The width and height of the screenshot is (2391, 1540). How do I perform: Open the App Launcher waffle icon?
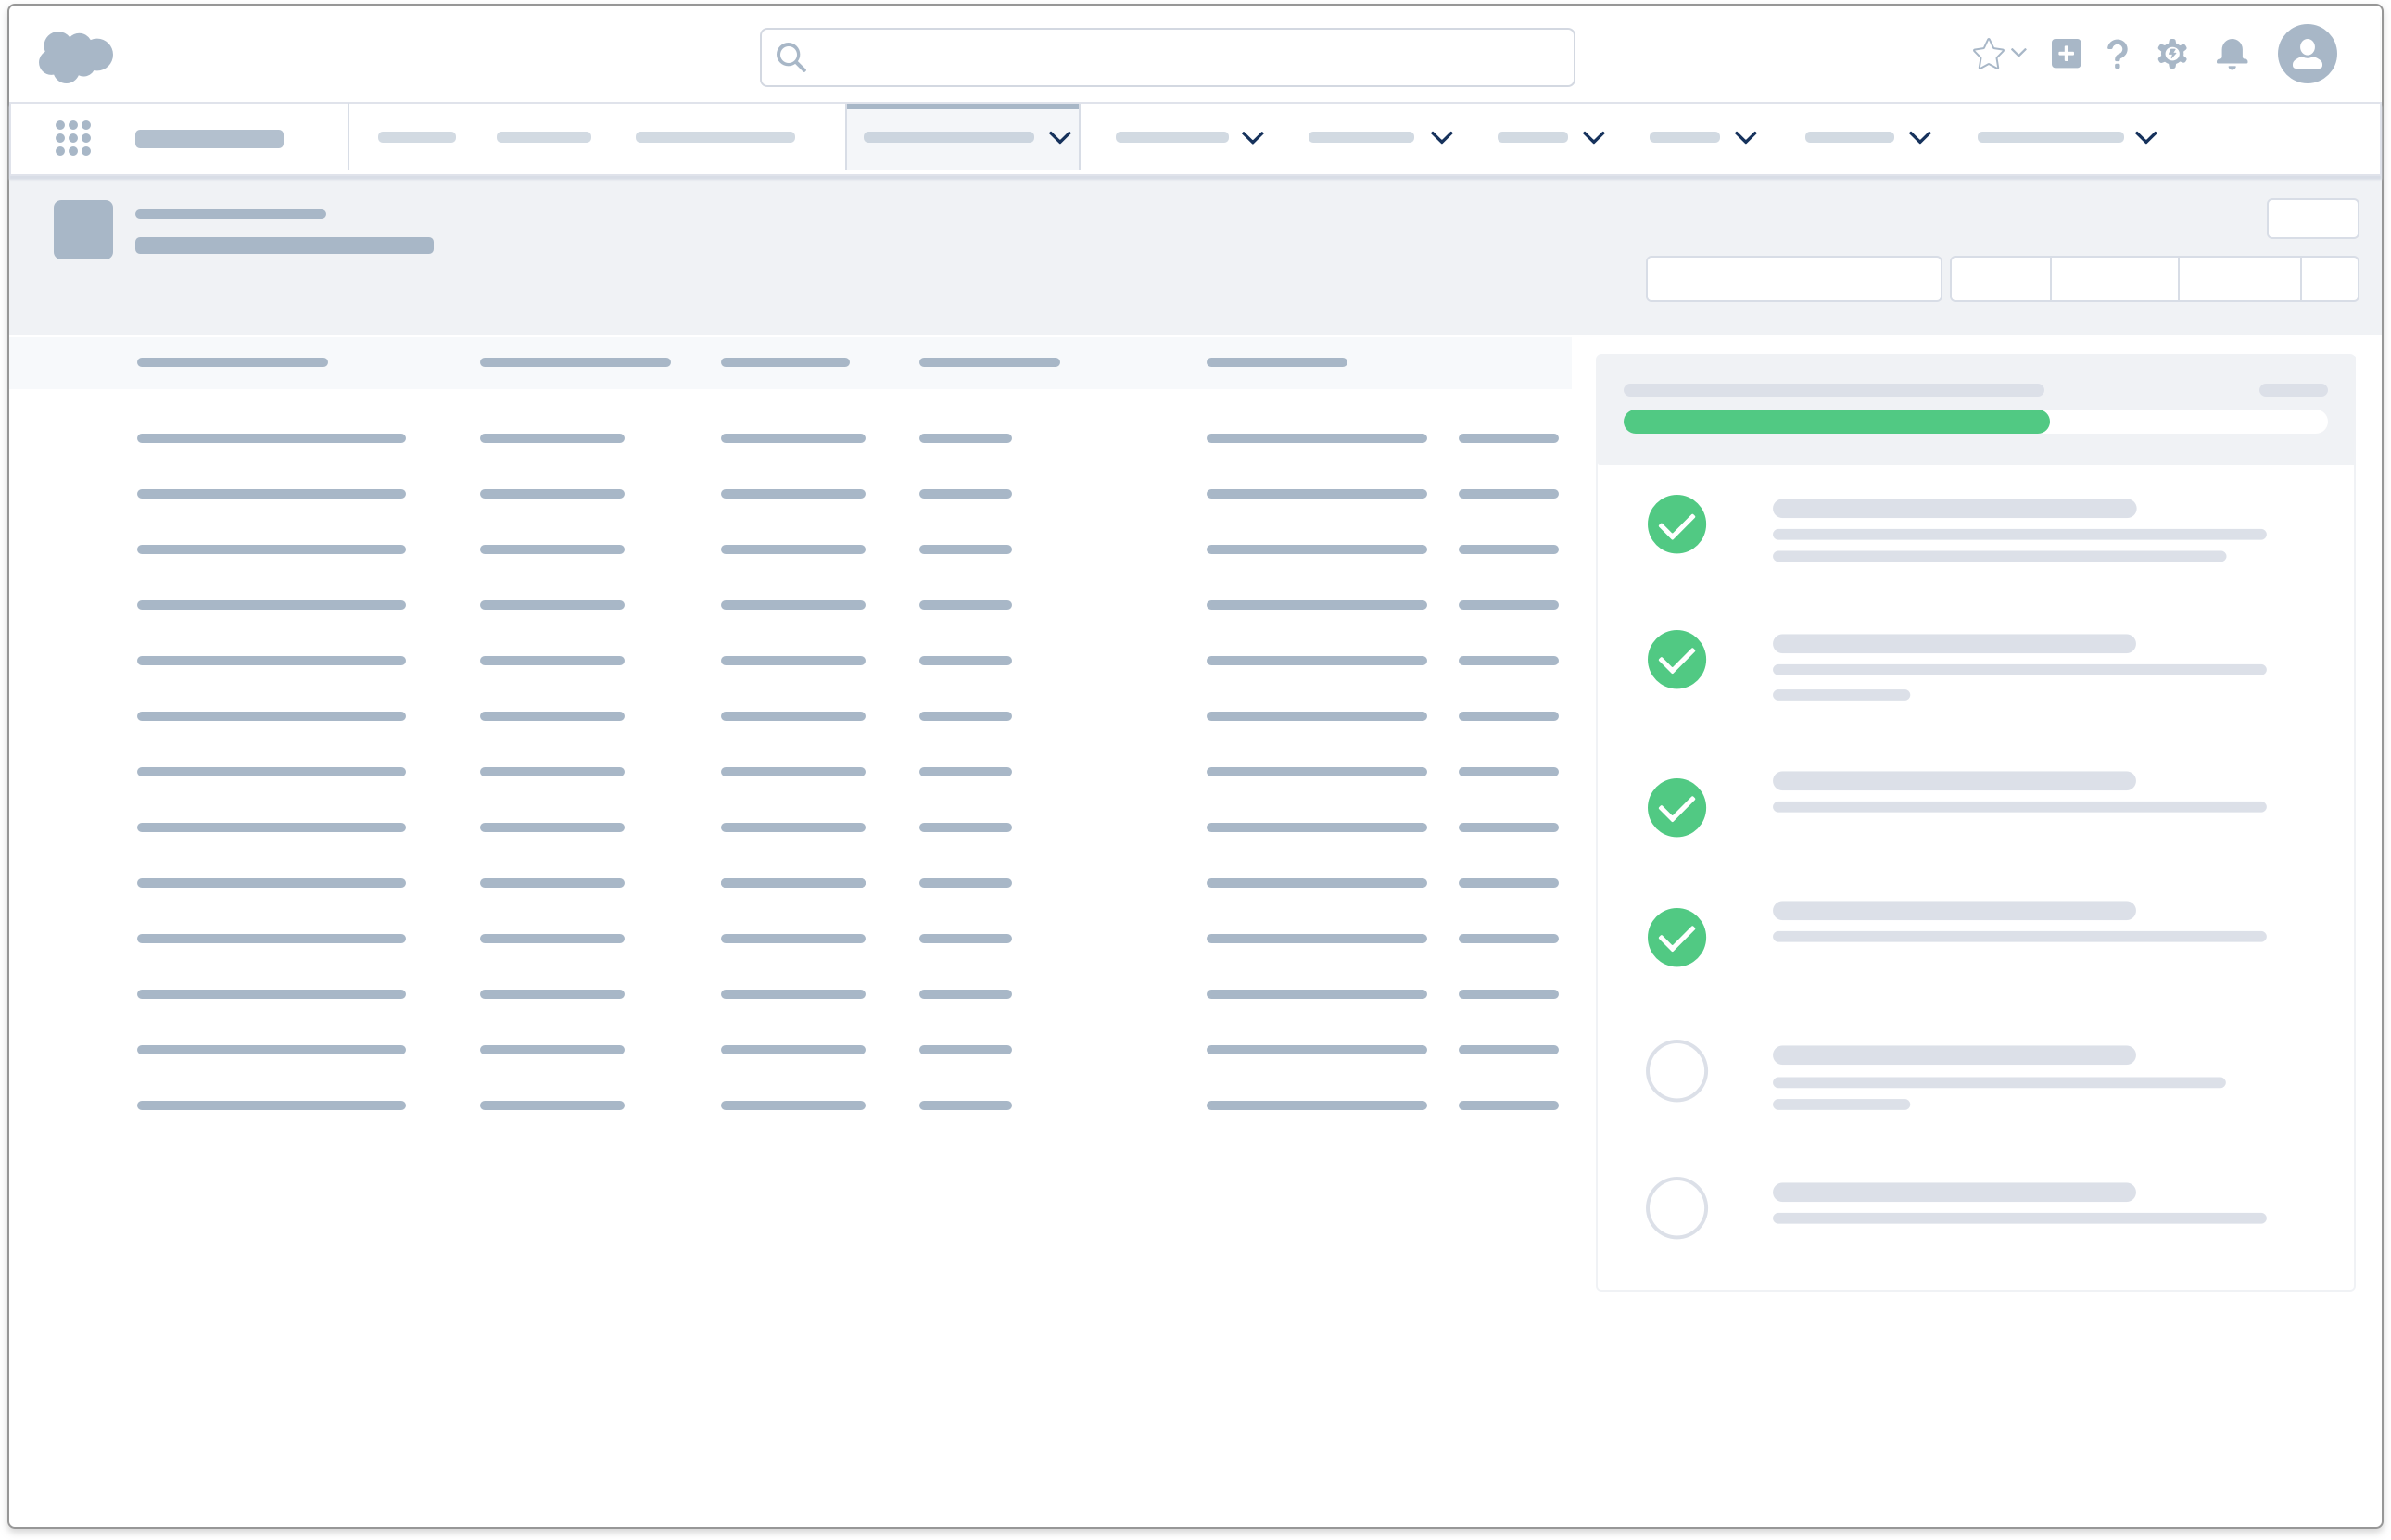pyautogui.click(x=73, y=137)
